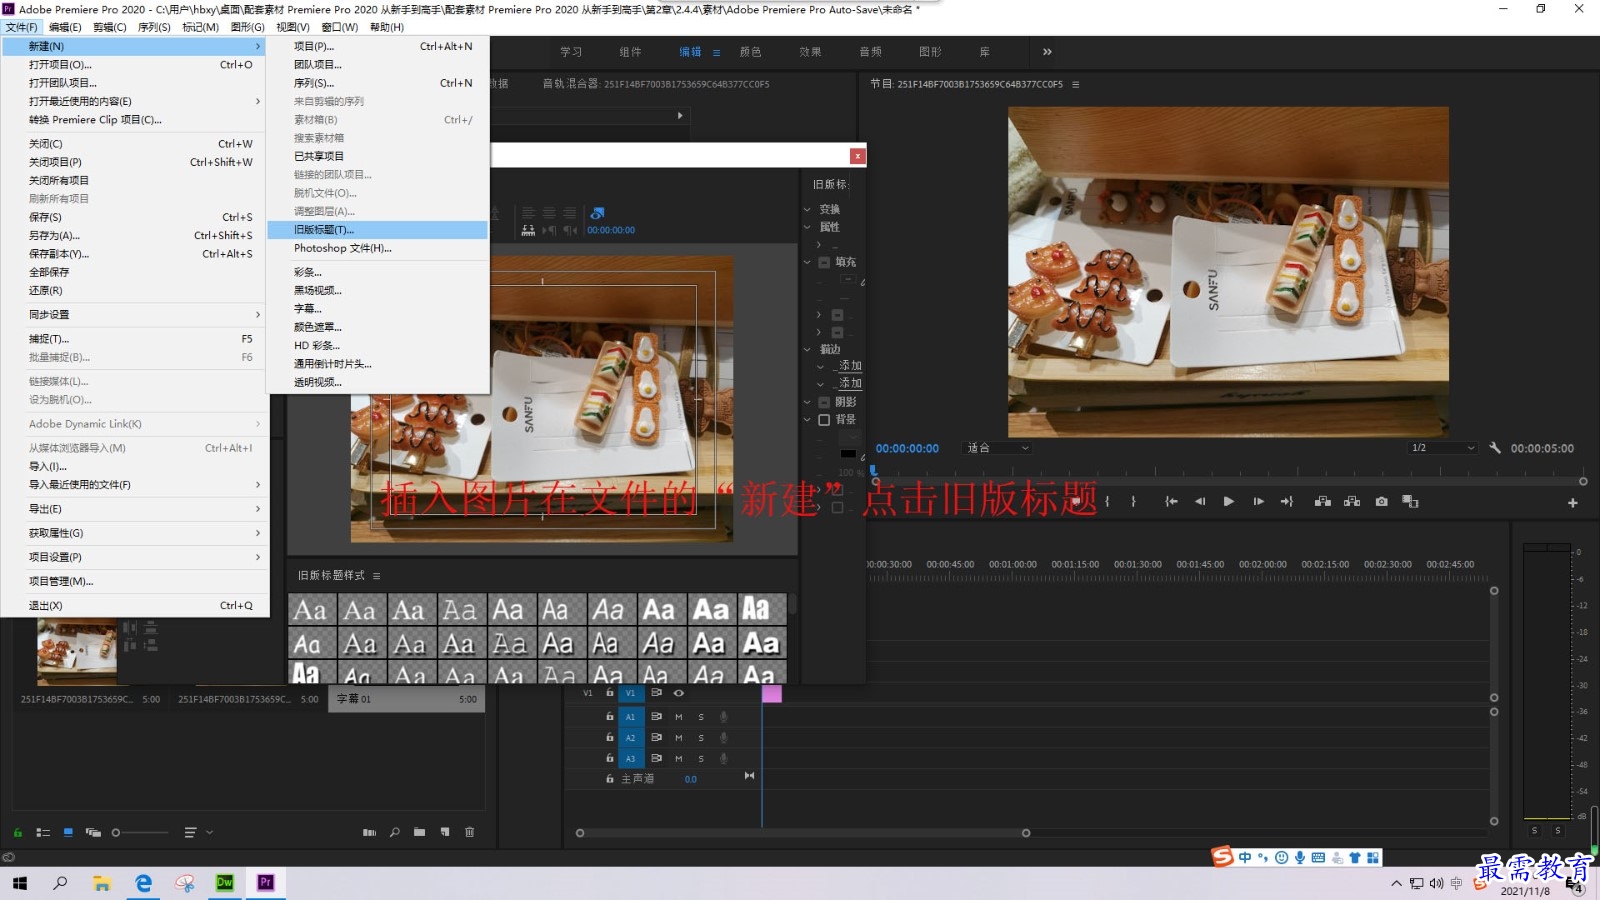Click the 添加 link under inner strokes
The width and height of the screenshot is (1600, 900).
850,366
